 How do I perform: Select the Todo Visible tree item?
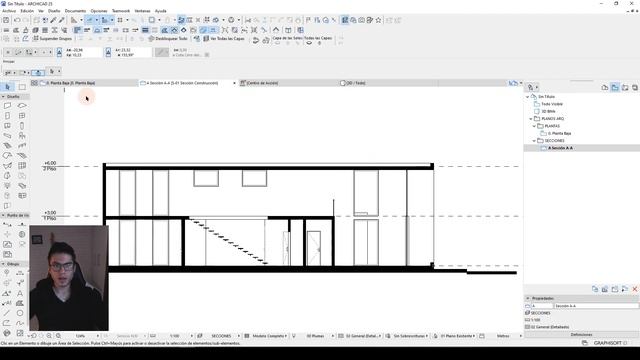[552, 104]
